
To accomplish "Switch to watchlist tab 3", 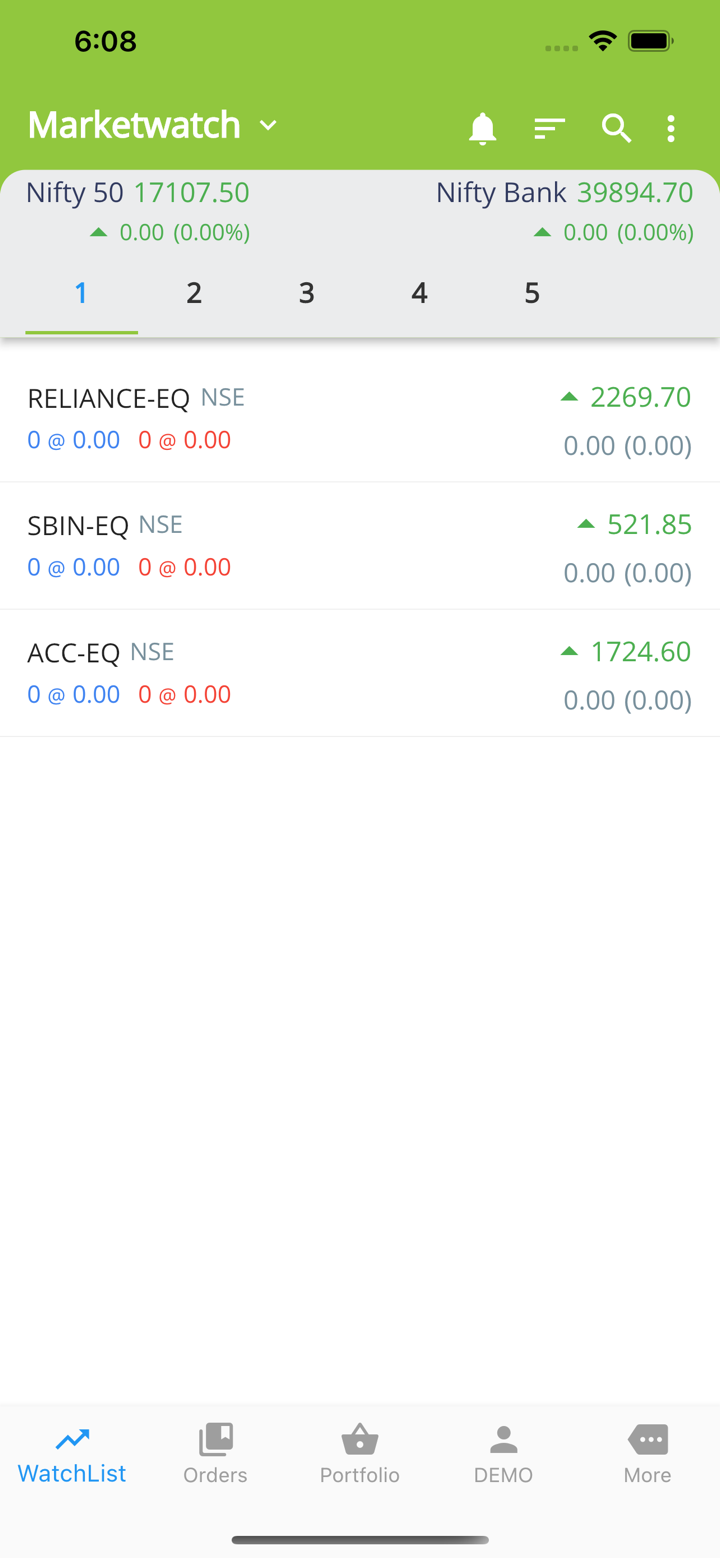I will click(x=307, y=293).
